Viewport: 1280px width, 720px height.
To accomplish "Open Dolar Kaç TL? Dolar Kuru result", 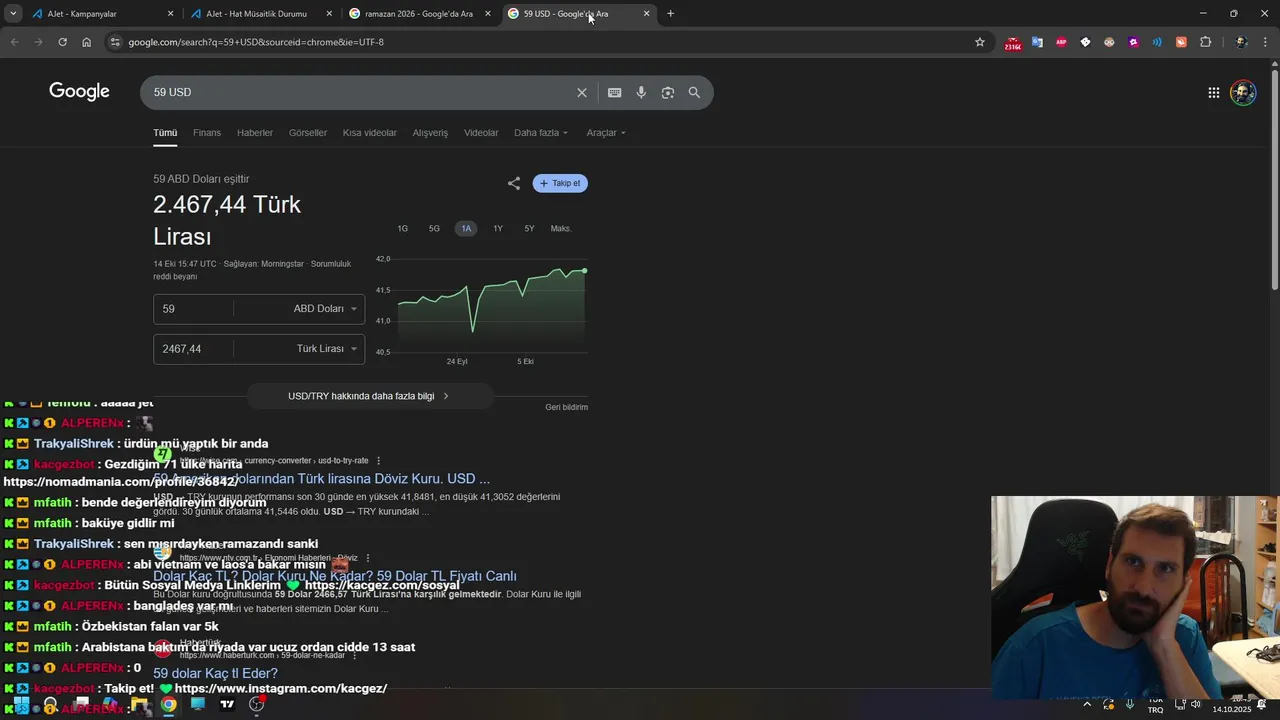I will click(334, 576).
